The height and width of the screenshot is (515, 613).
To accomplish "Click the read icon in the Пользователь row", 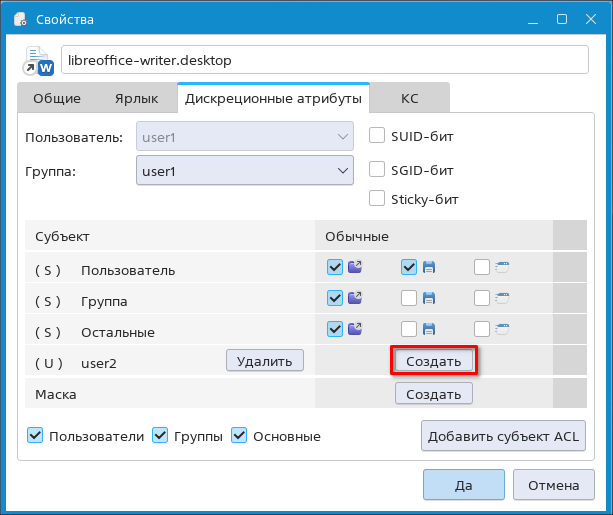I will (355, 268).
